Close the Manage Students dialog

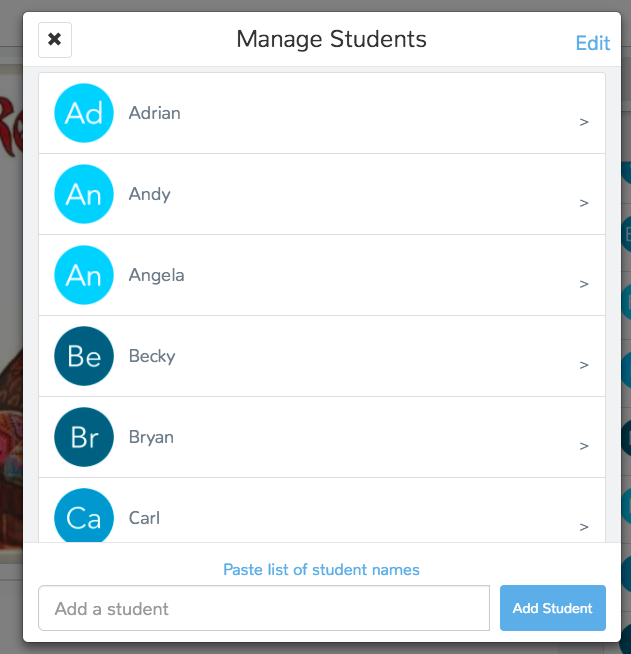pyautogui.click(x=55, y=40)
